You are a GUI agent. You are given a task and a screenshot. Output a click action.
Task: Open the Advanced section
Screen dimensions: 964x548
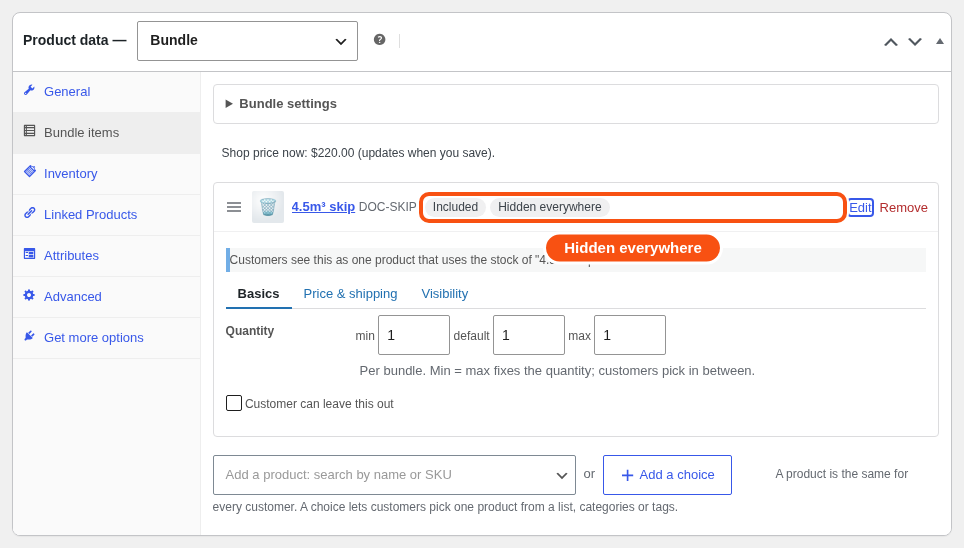point(106,297)
